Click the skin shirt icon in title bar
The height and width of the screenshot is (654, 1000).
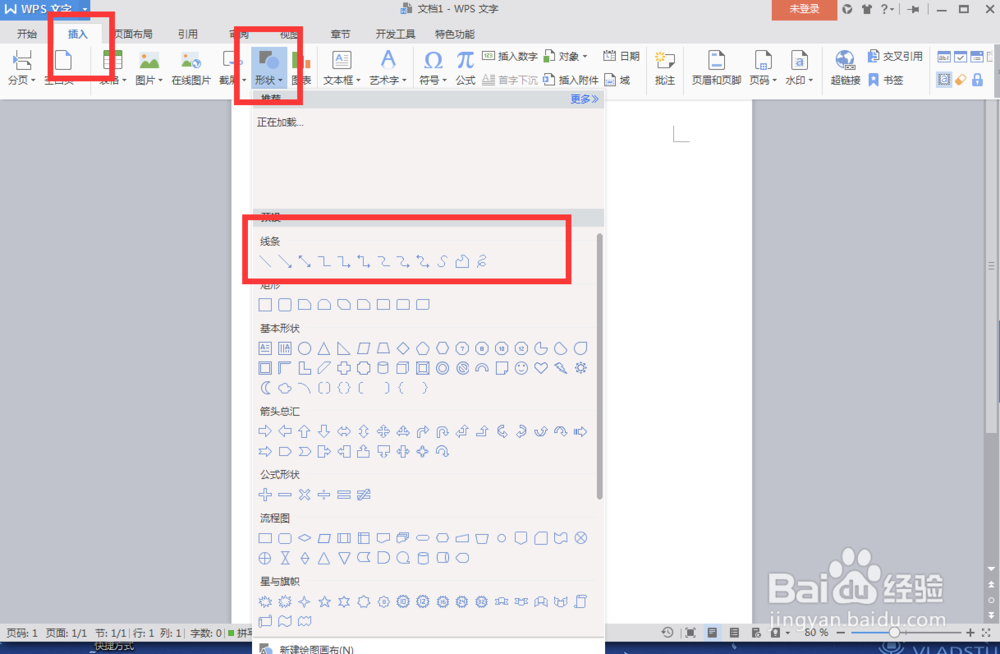[866, 9]
